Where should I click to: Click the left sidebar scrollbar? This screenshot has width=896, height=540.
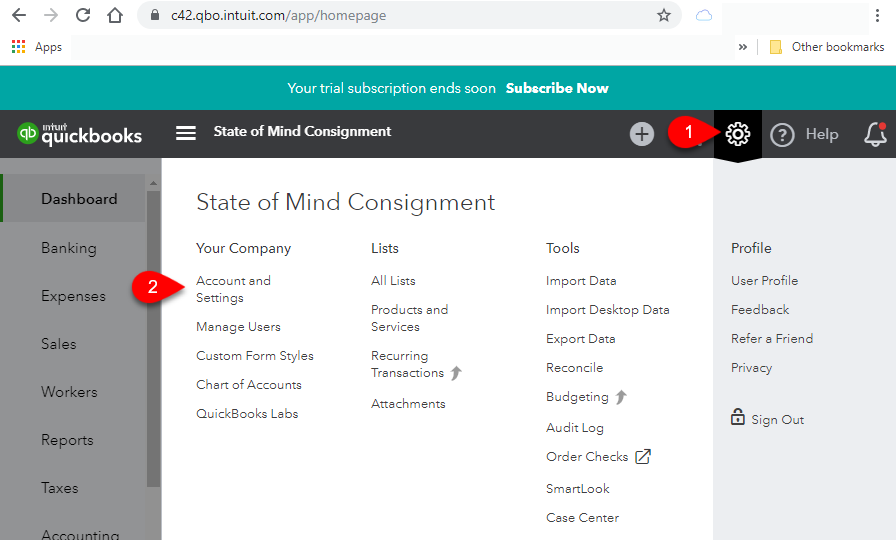[x=153, y=337]
